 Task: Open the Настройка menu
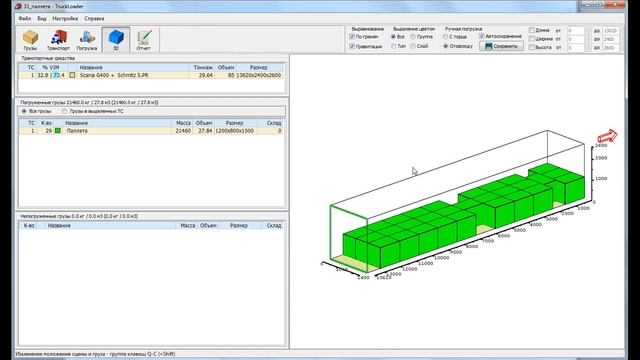point(65,18)
